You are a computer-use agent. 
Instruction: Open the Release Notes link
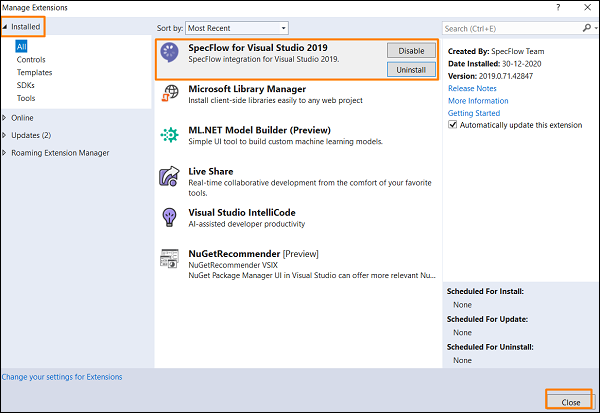tap(474, 88)
